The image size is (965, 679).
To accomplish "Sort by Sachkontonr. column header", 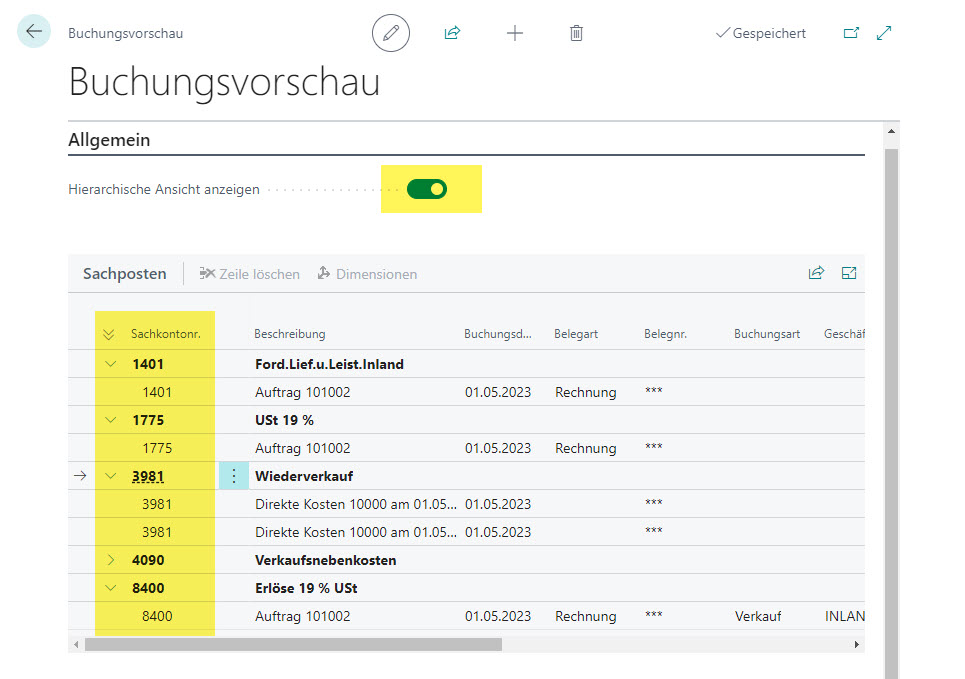I will (x=166, y=334).
